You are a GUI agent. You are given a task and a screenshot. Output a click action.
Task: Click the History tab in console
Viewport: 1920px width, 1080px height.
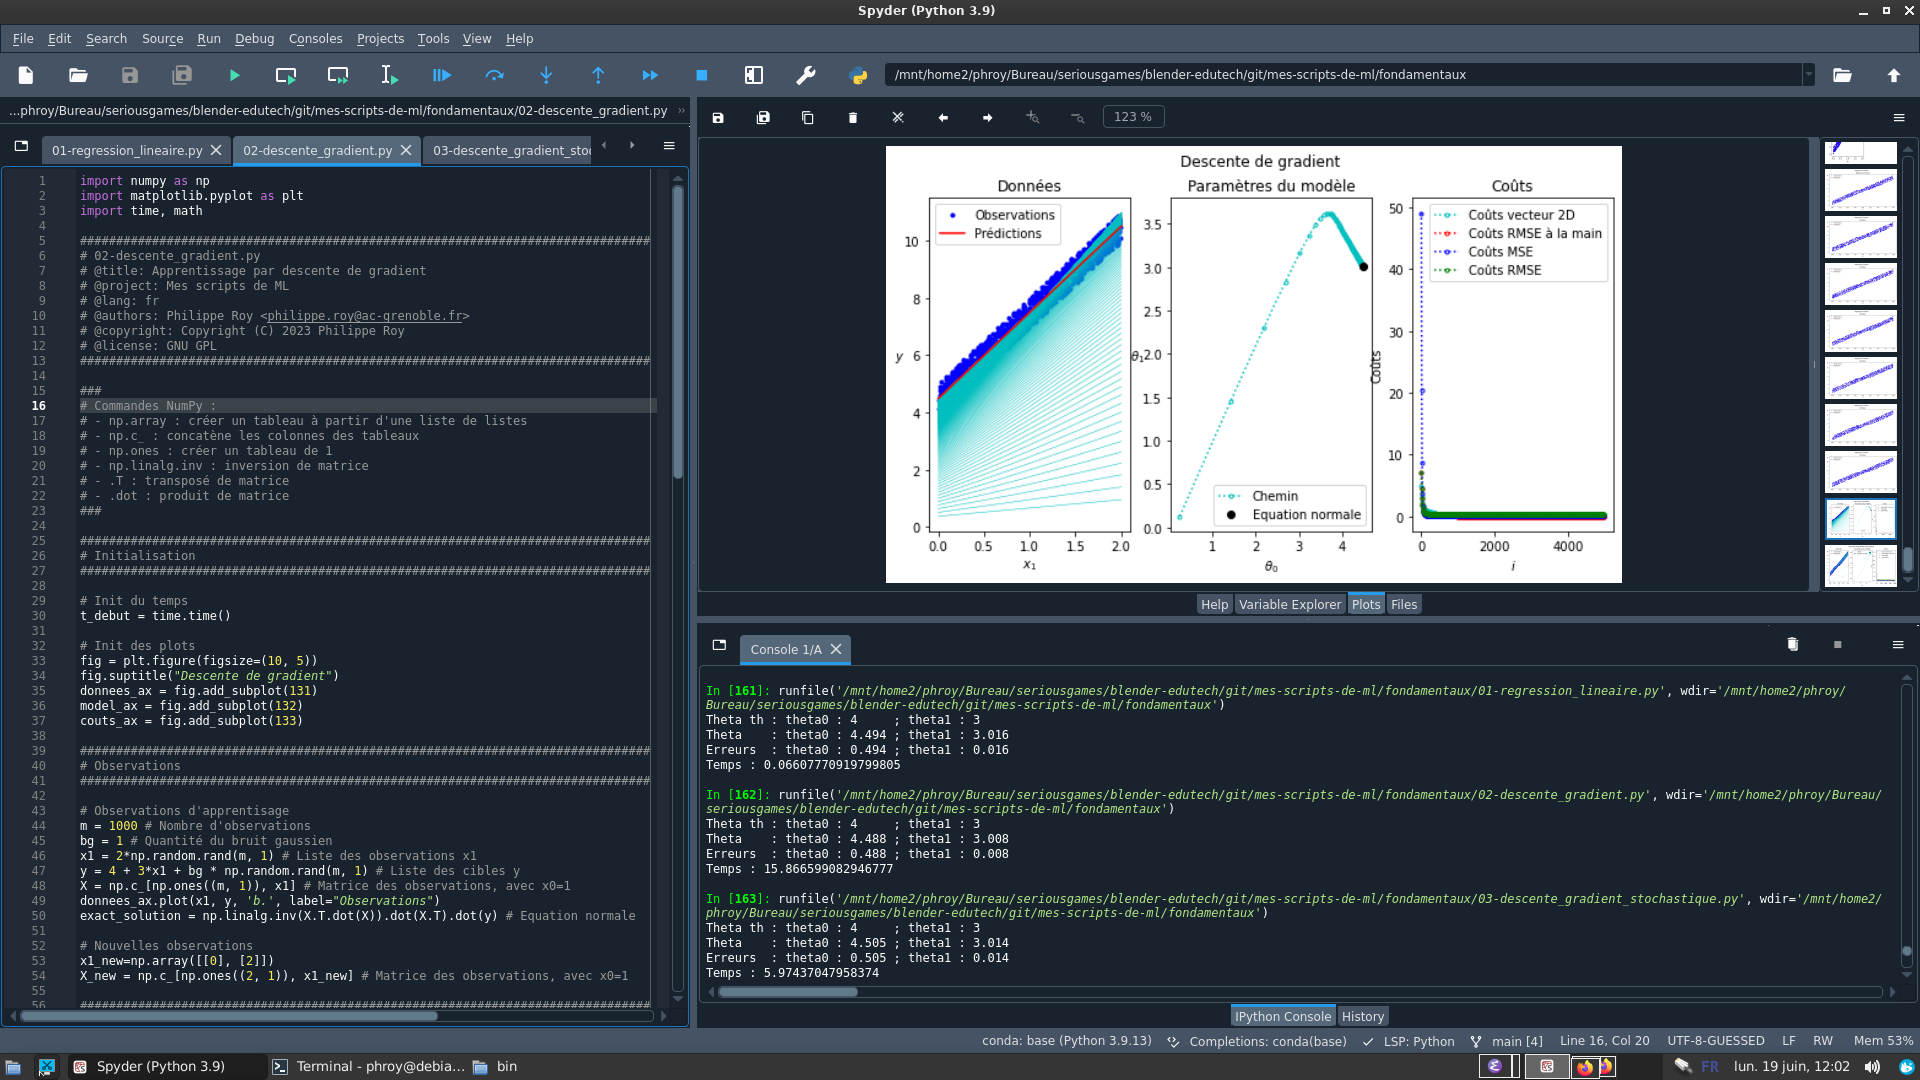(1362, 1015)
